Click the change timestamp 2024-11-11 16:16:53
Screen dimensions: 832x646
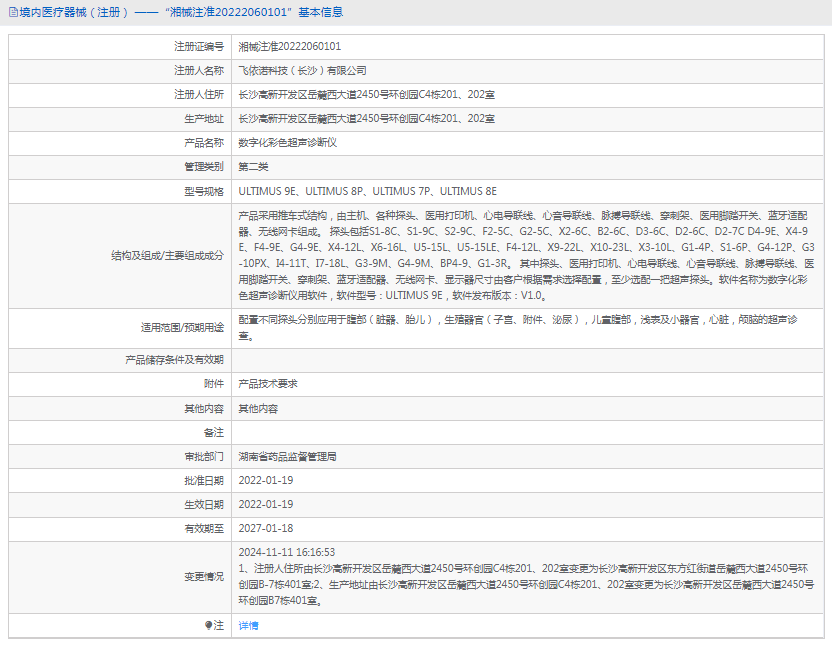(x=287, y=552)
